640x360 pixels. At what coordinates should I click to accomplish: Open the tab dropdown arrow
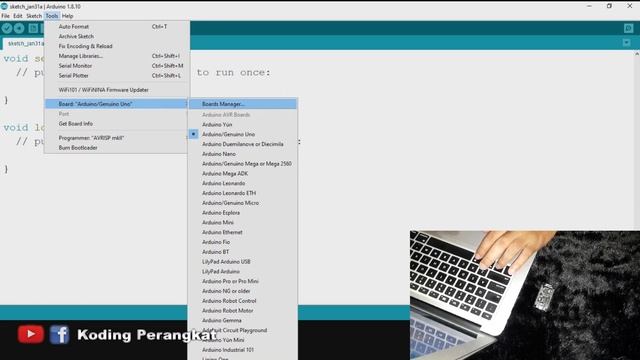[x=627, y=42]
